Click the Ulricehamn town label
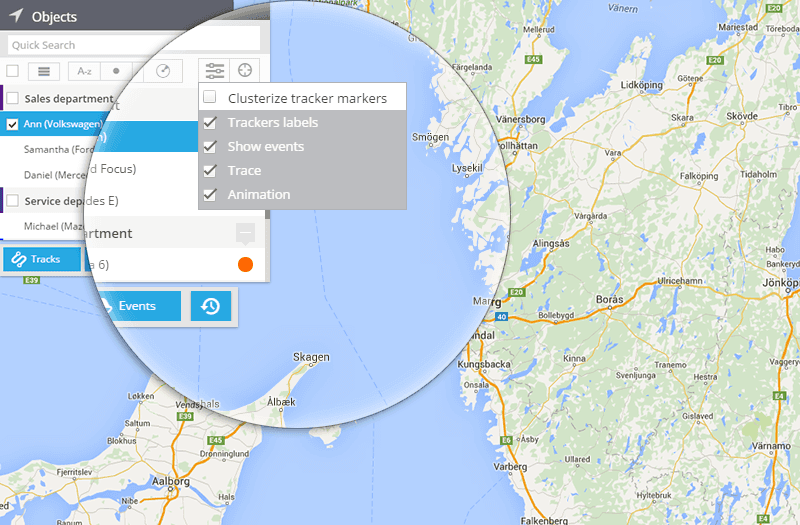The height and width of the screenshot is (525, 800). coord(680,281)
